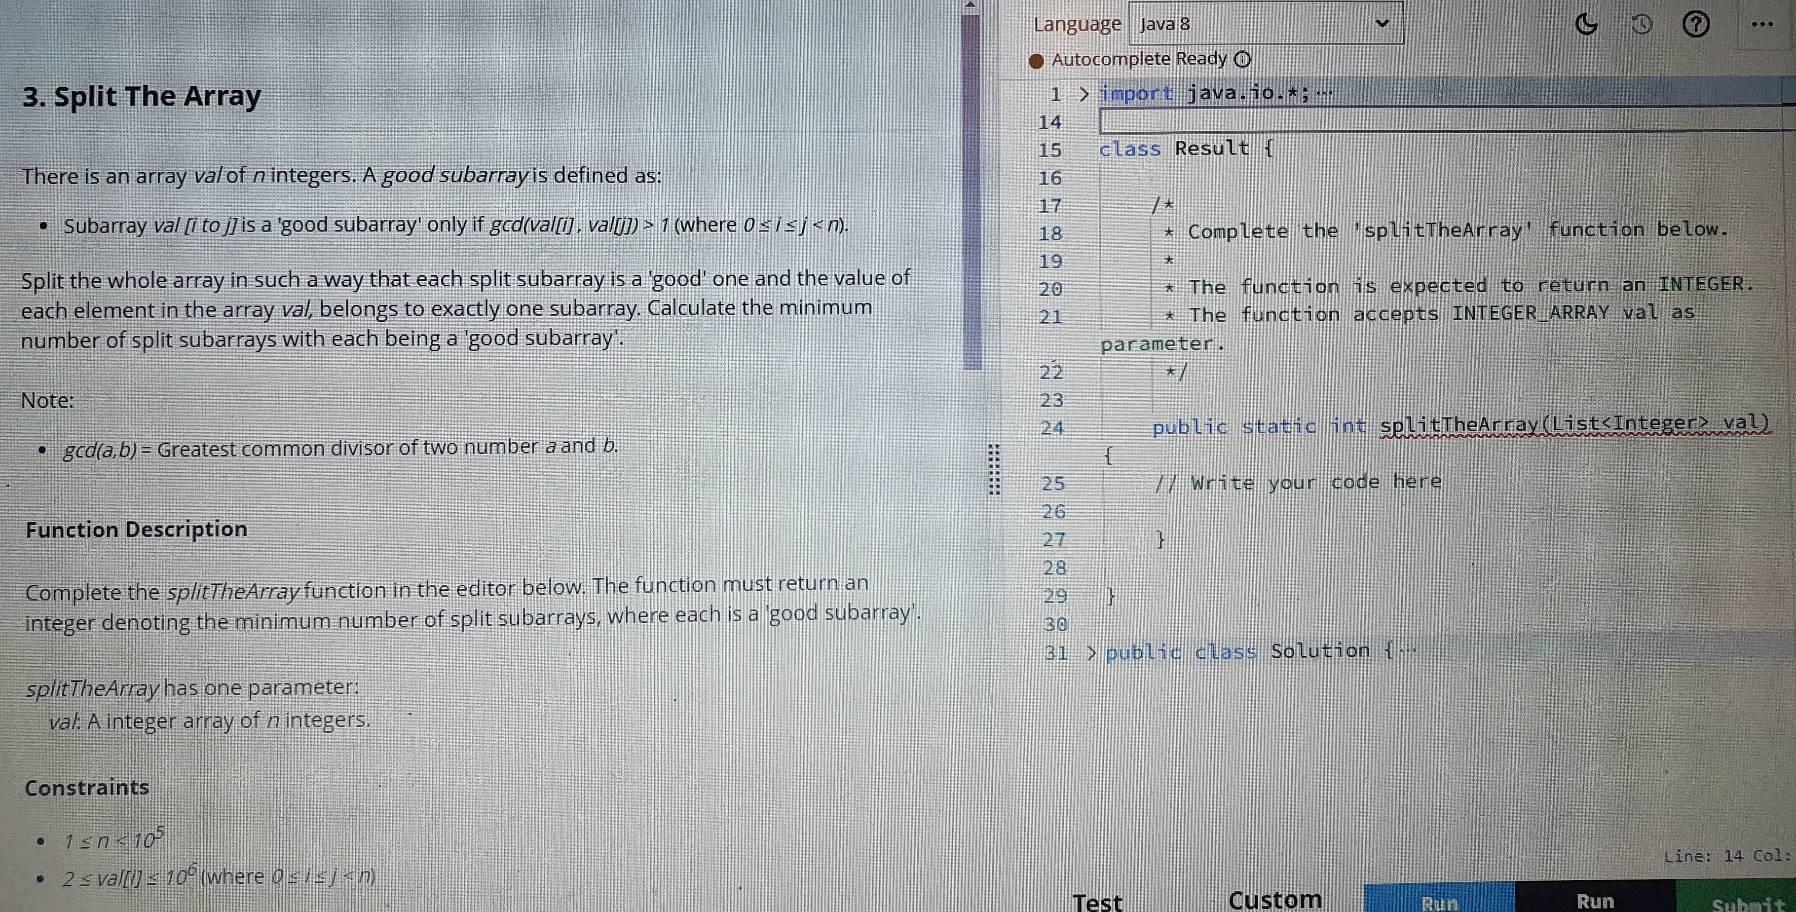The height and width of the screenshot is (912, 1796).
Task: Open help using the question mark icon
Action: click(x=1697, y=23)
